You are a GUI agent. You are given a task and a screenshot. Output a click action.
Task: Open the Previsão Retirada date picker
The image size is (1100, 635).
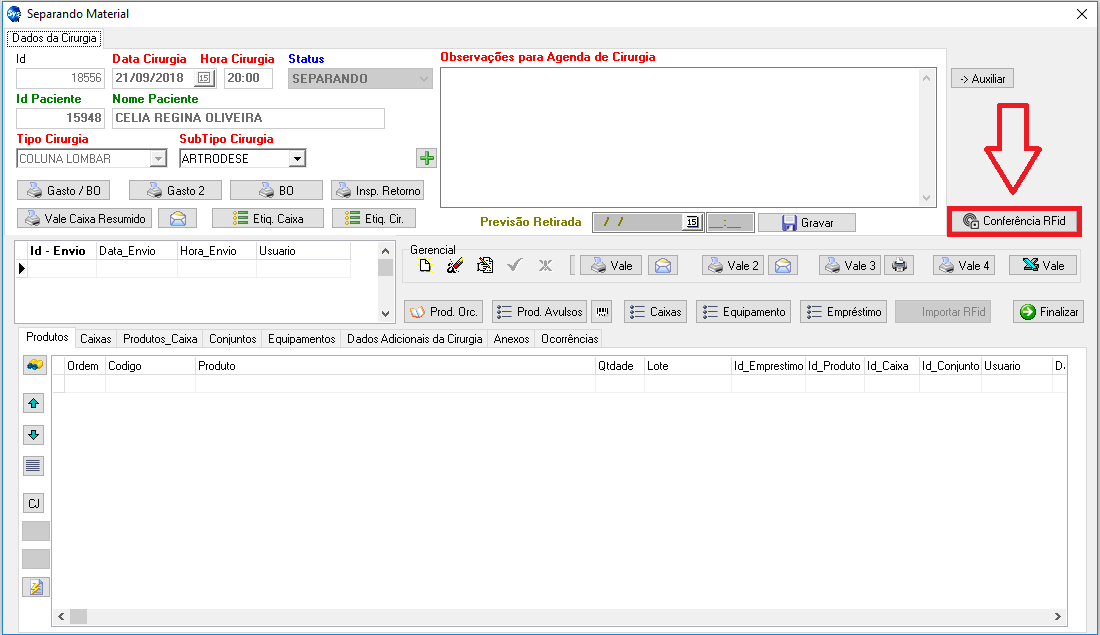click(x=692, y=222)
